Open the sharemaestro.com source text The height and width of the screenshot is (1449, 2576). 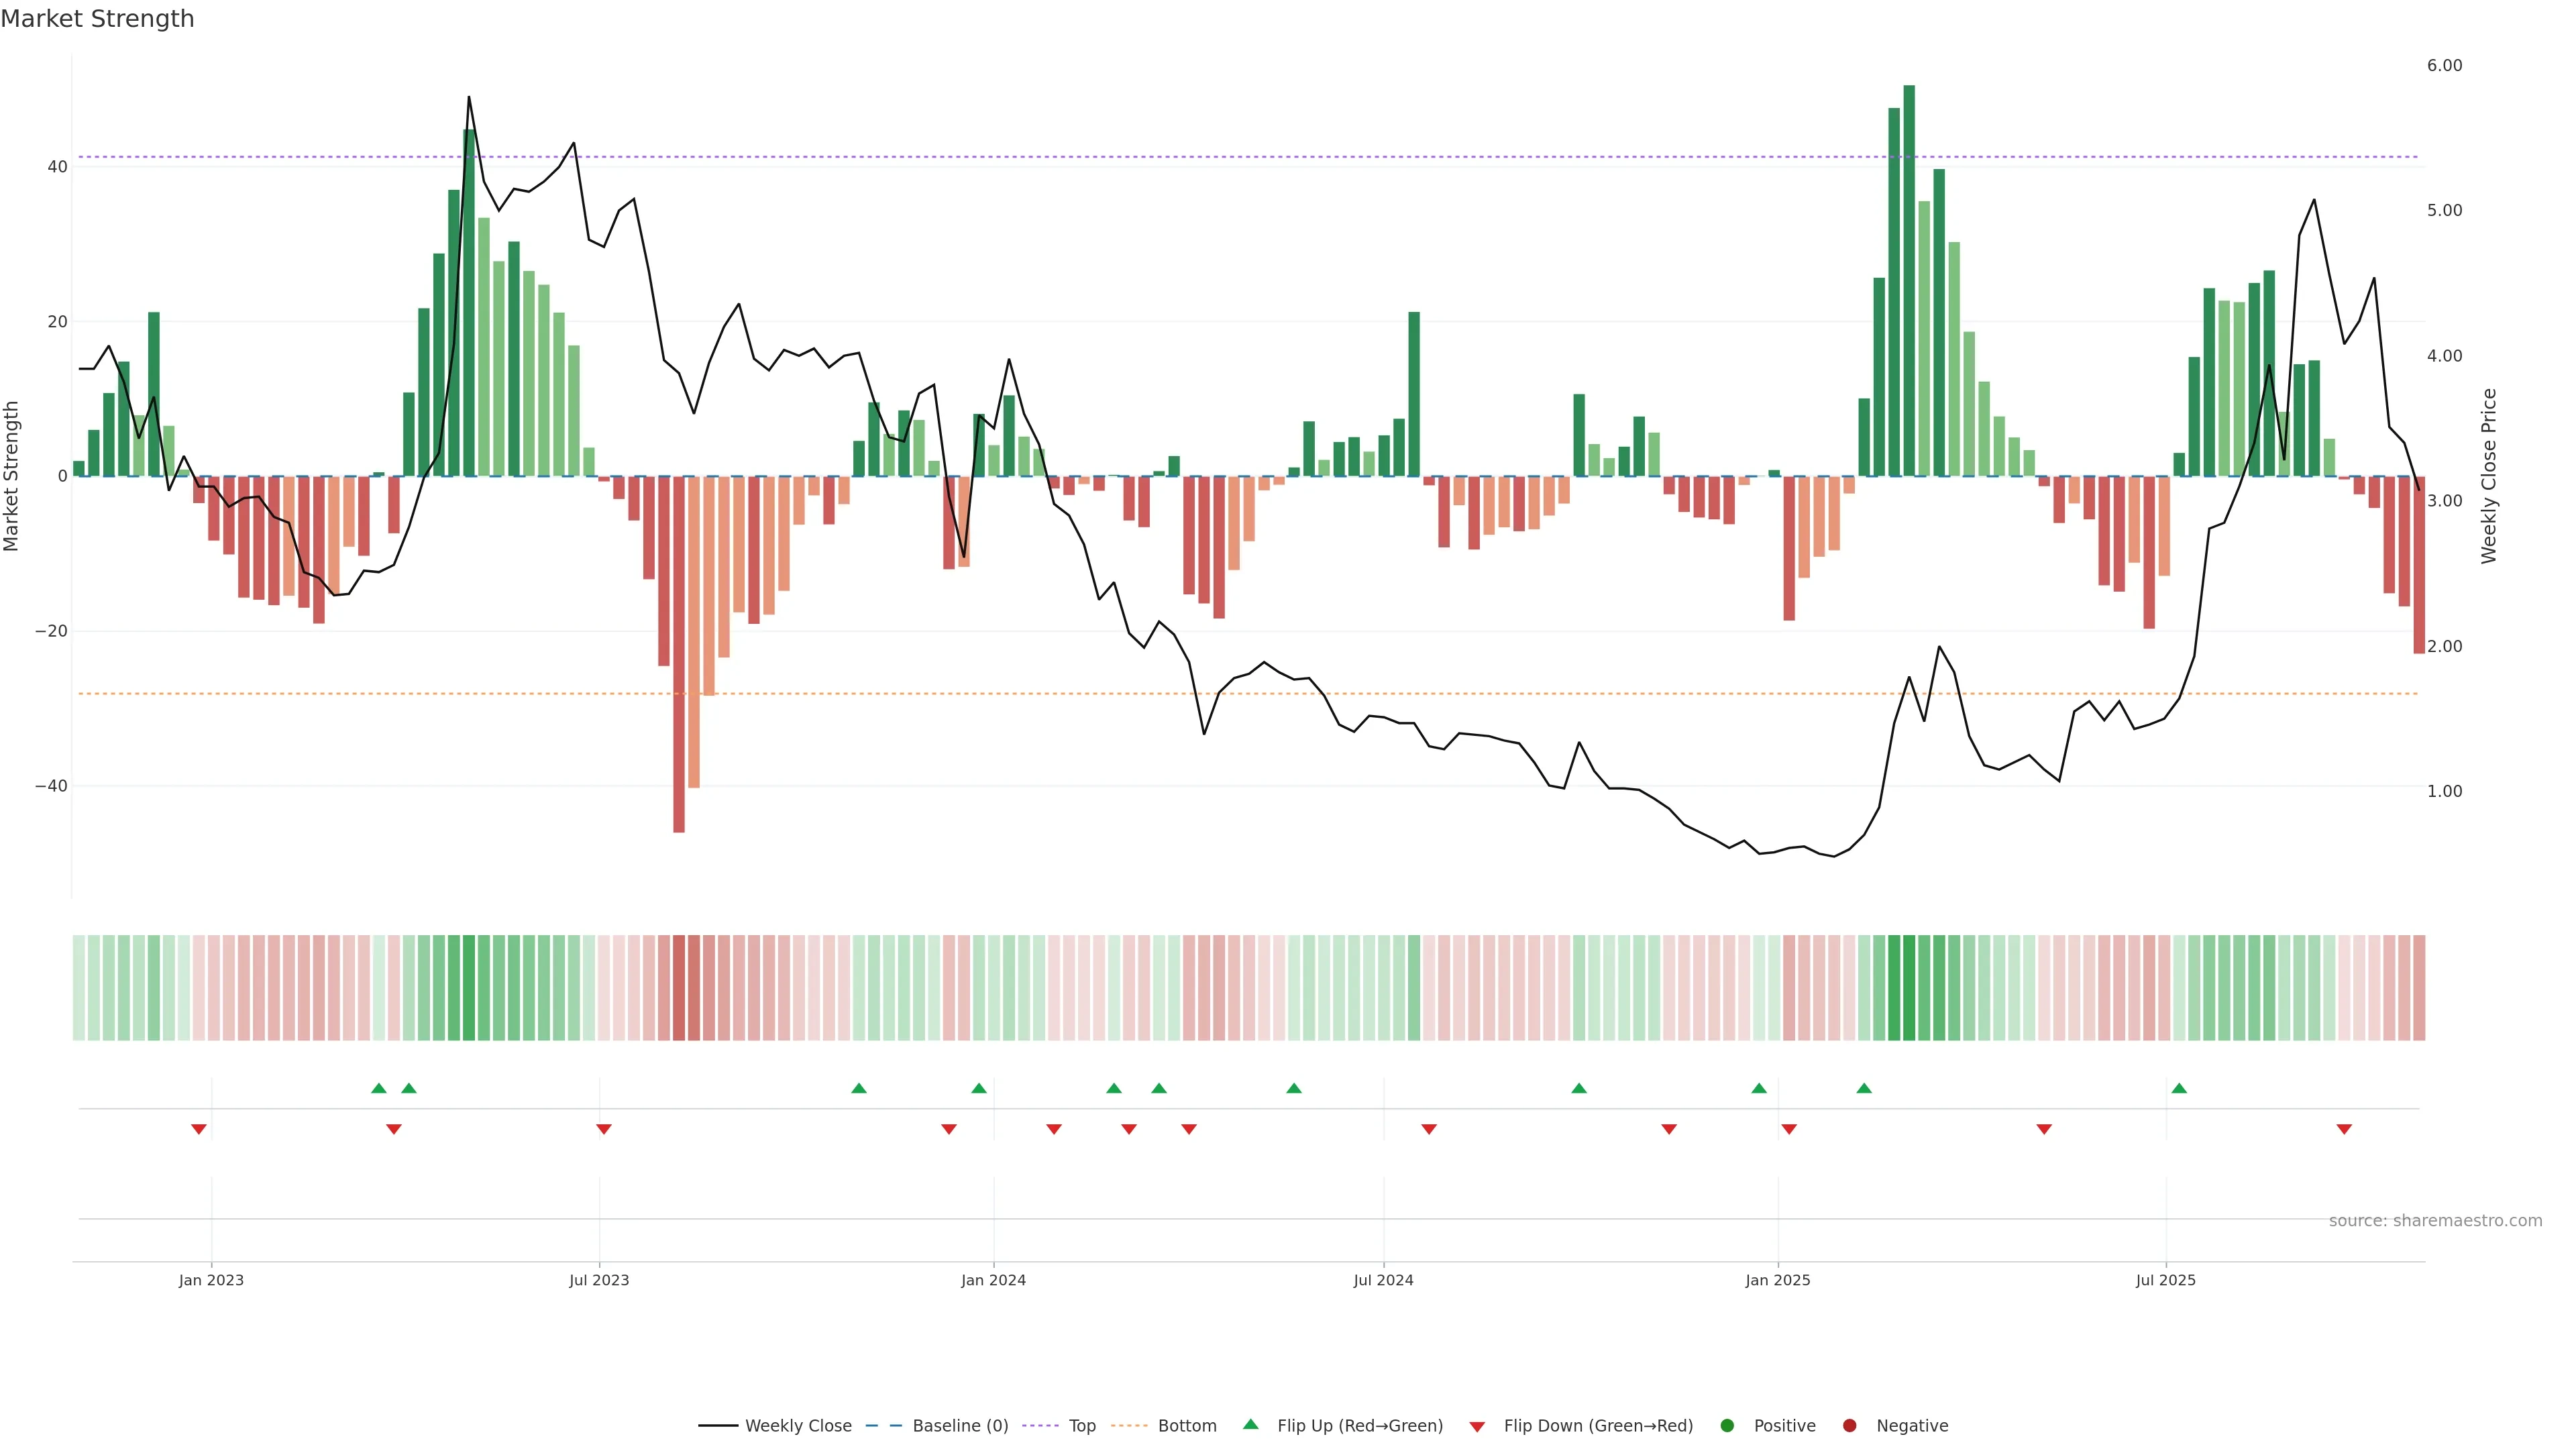coord(2435,1220)
